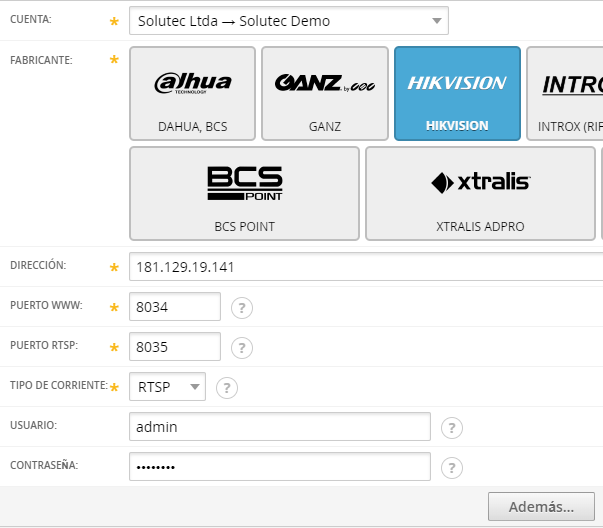Focus the Dirección address field
Viewport: 603px width, 528px height.
[366, 266]
